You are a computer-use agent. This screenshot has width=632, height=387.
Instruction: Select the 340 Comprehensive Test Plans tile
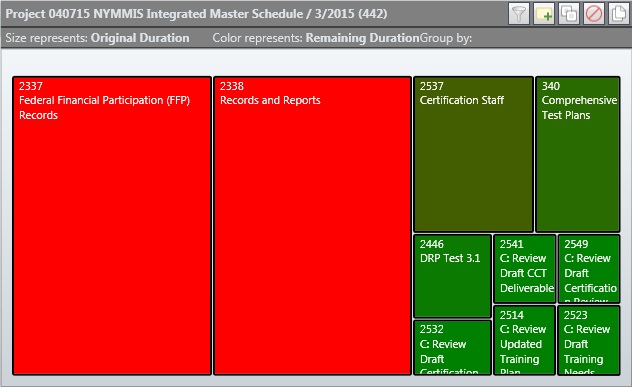(x=578, y=154)
